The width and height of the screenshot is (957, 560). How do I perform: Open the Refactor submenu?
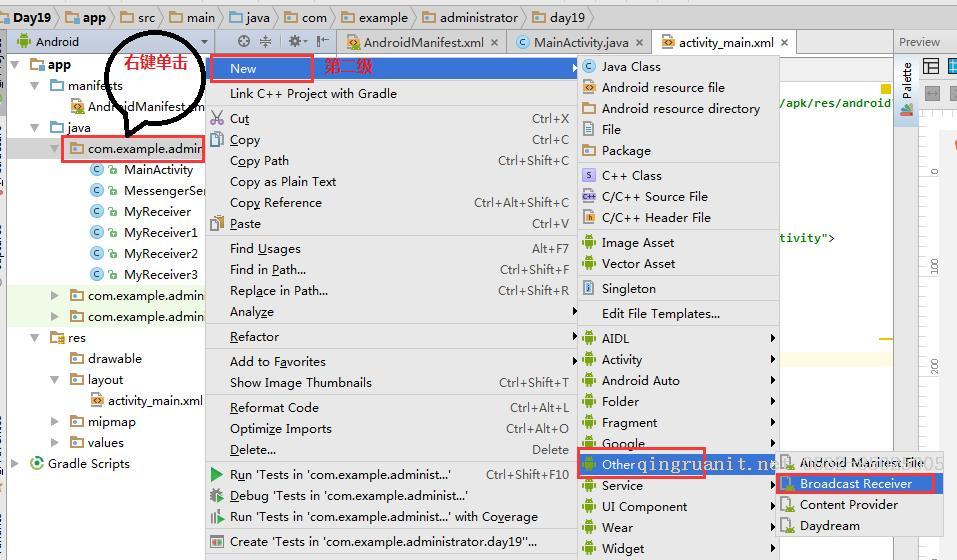point(392,337)
